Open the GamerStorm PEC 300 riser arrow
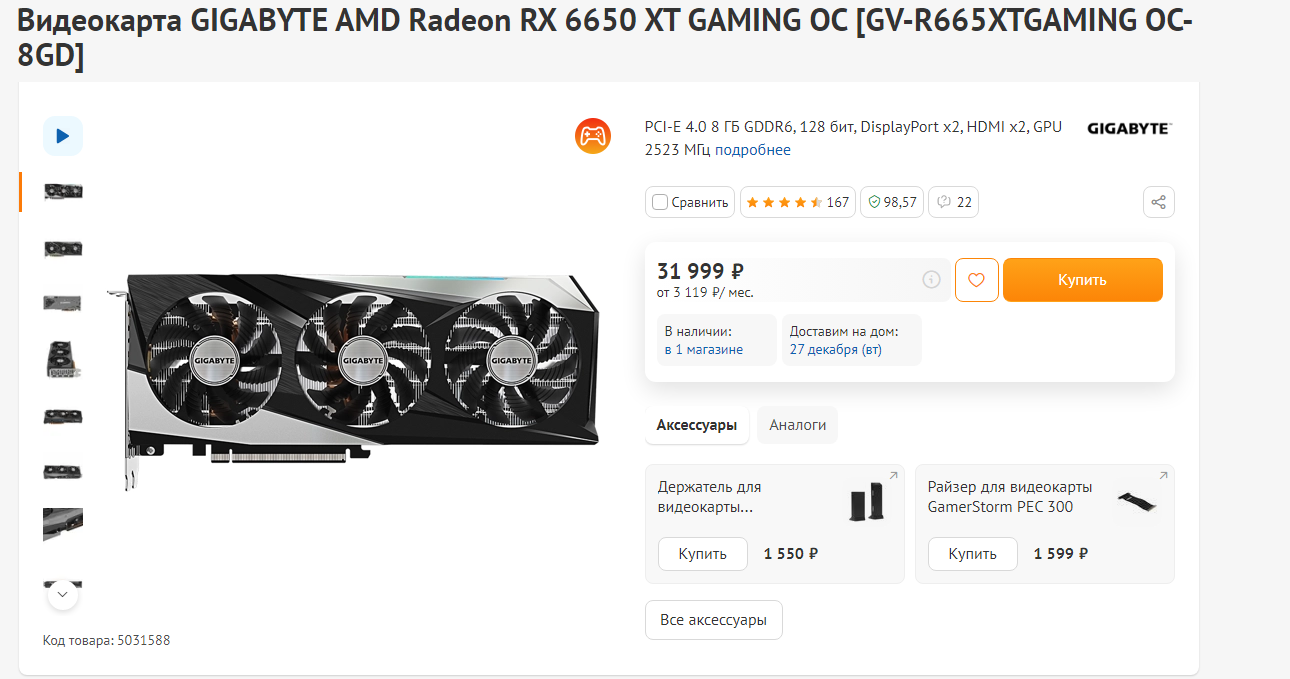1290x679 pixels. point(1163,476)
